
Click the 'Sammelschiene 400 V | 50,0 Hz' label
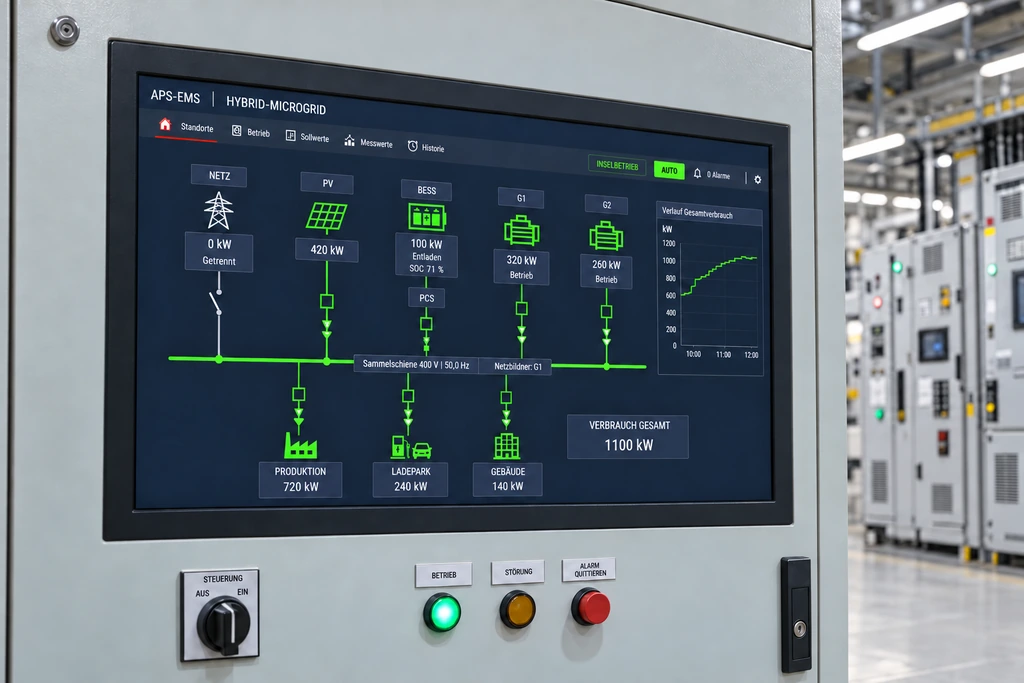[x=416, y=364]
